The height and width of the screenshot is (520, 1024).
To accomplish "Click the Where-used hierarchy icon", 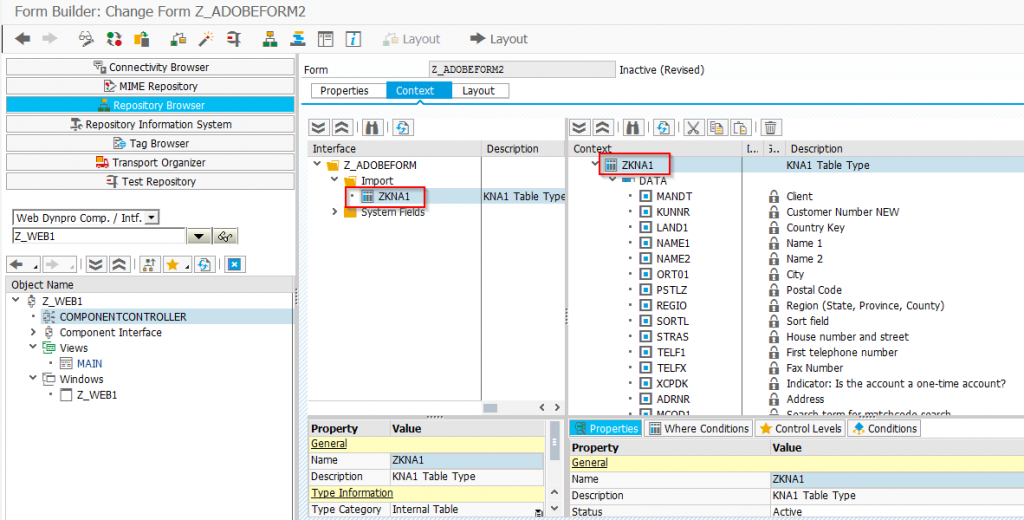I will point(270,39).
